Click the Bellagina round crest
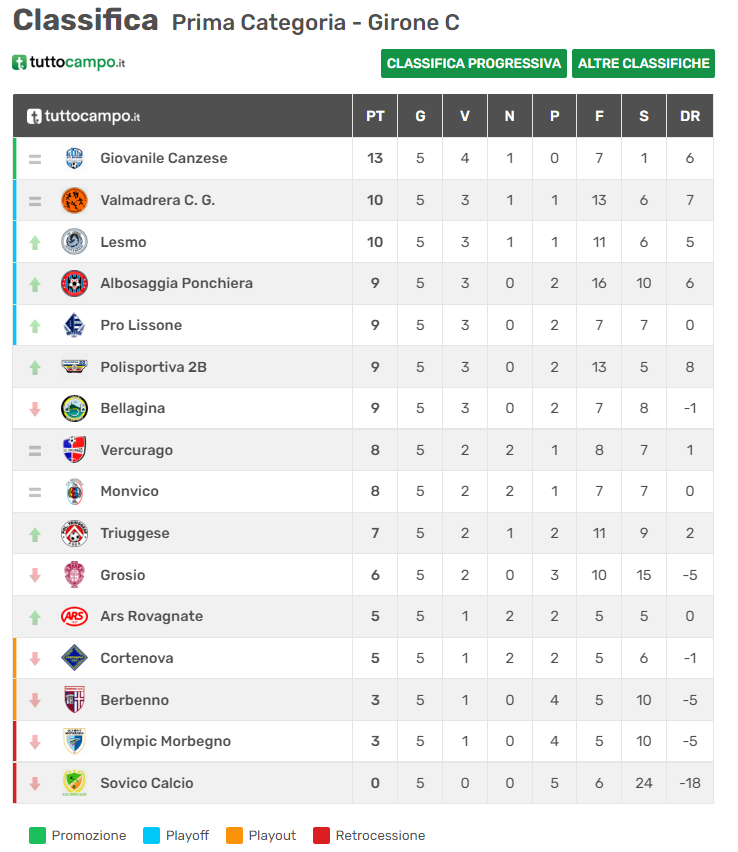Viewport: 738px width, 852px height. [74, 408]
